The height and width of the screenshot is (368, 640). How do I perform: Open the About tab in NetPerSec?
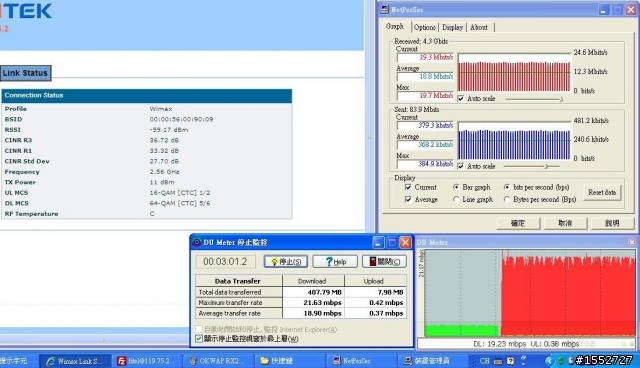pos(479,27)
